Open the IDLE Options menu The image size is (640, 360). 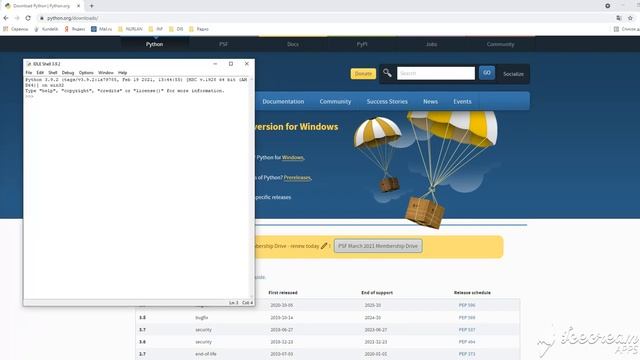86,73
